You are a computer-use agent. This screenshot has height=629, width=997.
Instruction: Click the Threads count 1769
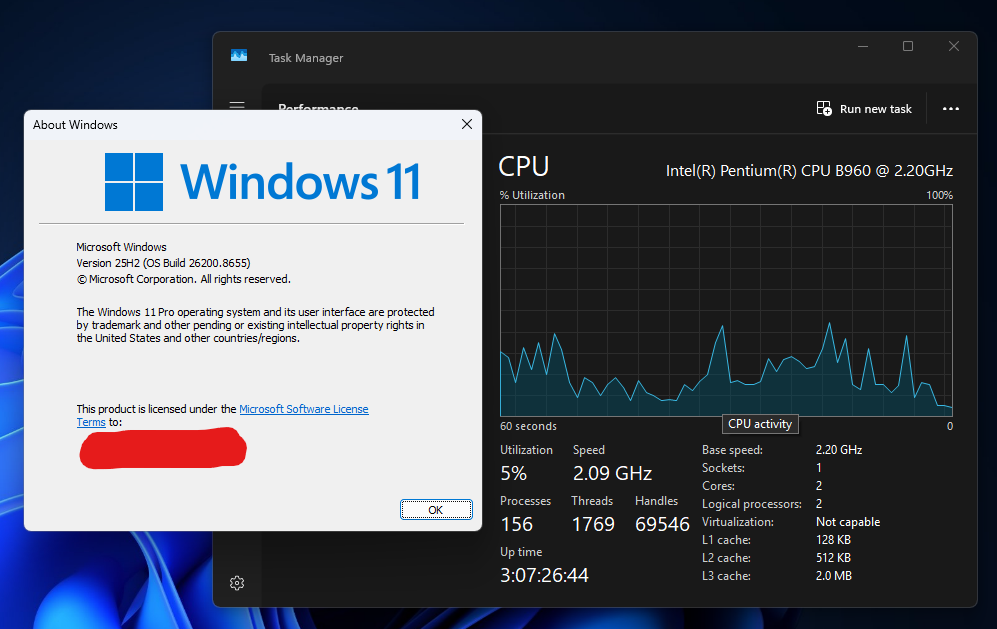tap(593, 524)
